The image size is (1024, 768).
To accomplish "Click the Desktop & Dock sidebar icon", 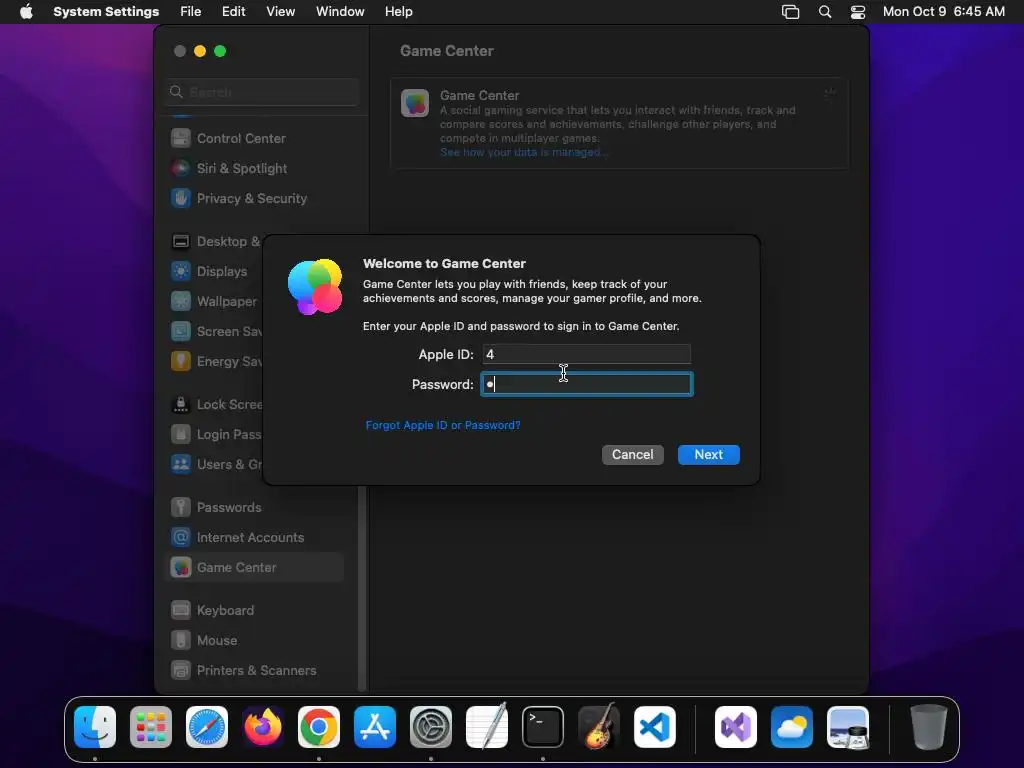I will pos(181,242).
